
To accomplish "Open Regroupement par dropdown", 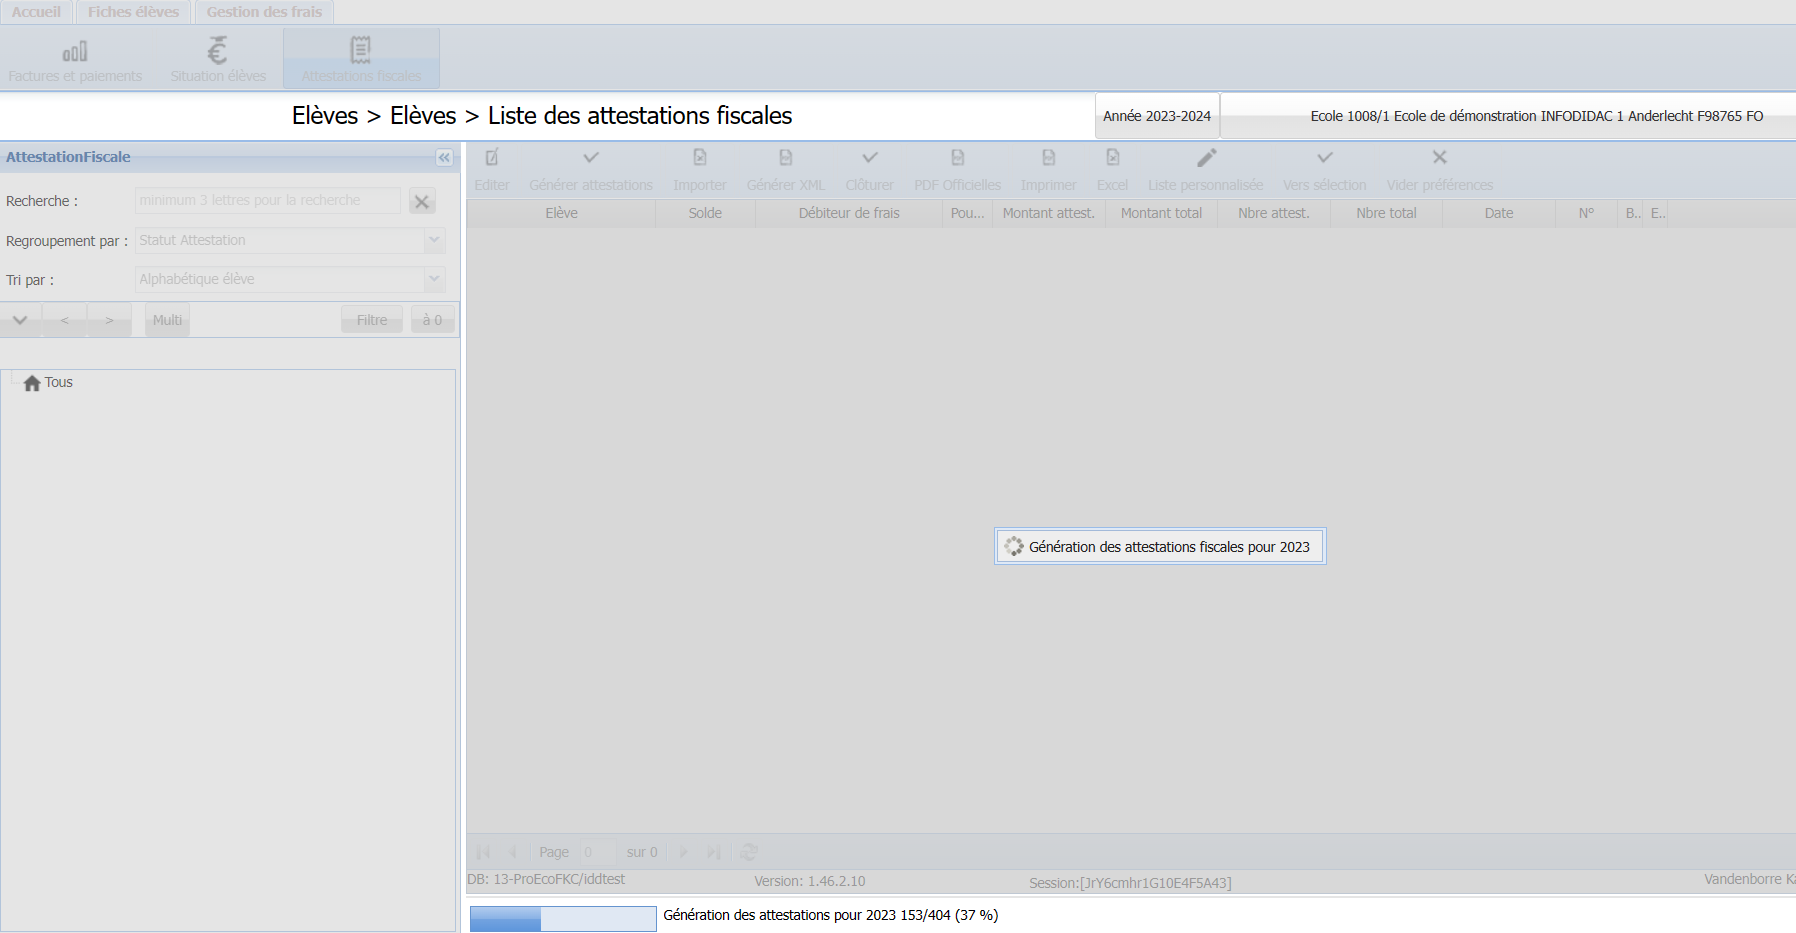I will pyautogui.click(x=434, y=240).
